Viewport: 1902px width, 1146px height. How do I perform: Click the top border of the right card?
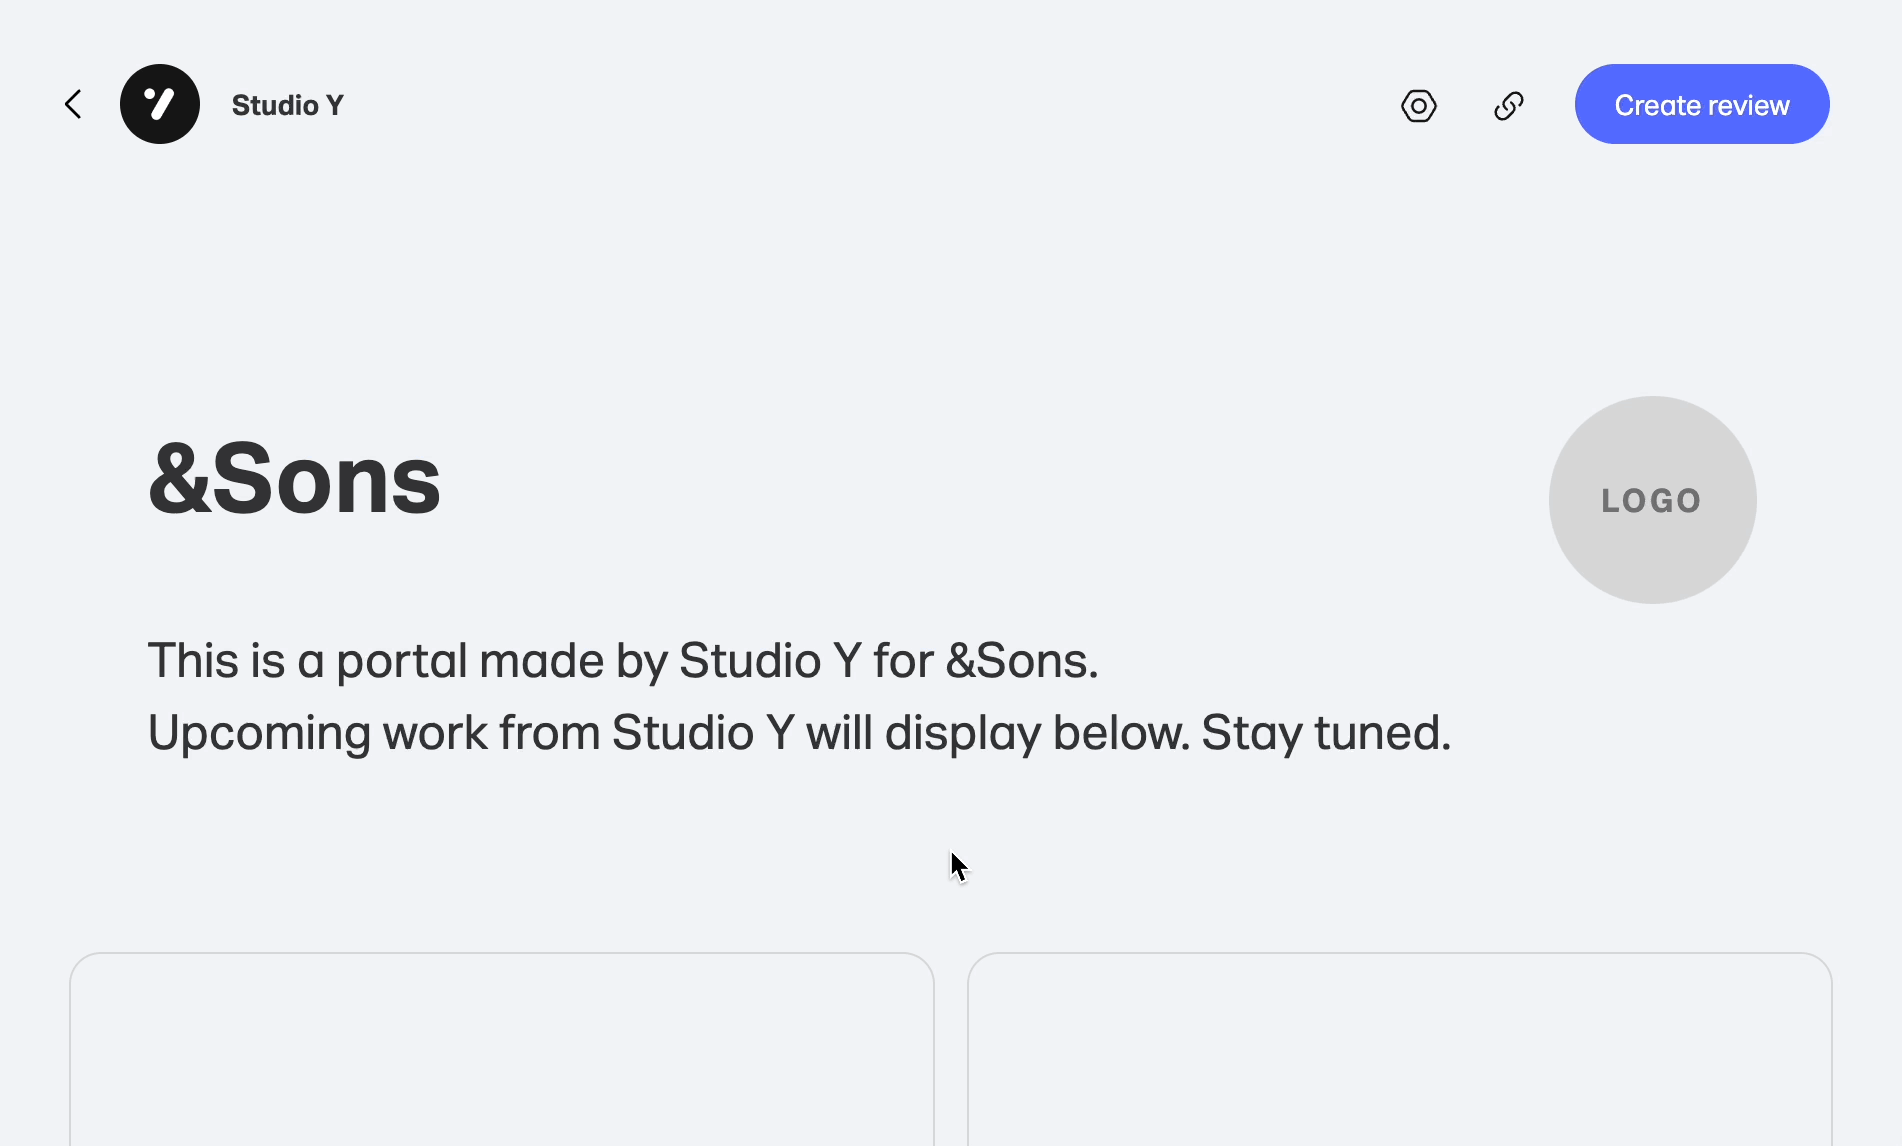(x=1400, y=953)
